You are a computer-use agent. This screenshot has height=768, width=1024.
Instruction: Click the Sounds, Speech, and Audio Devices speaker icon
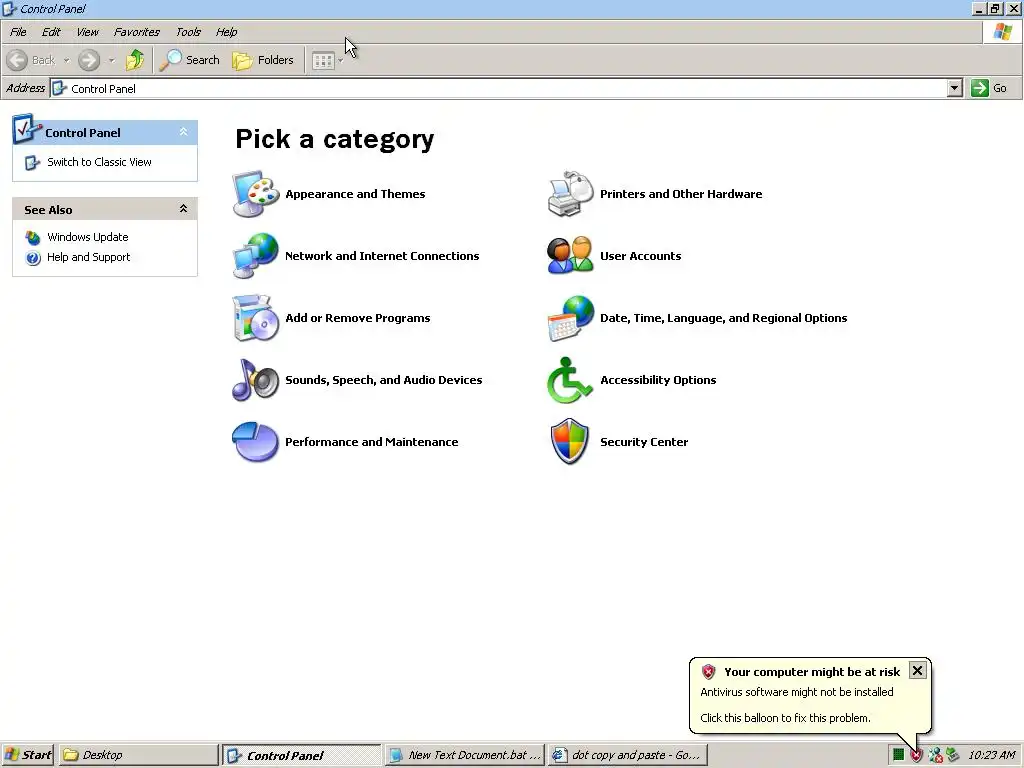tap(255, 379)
